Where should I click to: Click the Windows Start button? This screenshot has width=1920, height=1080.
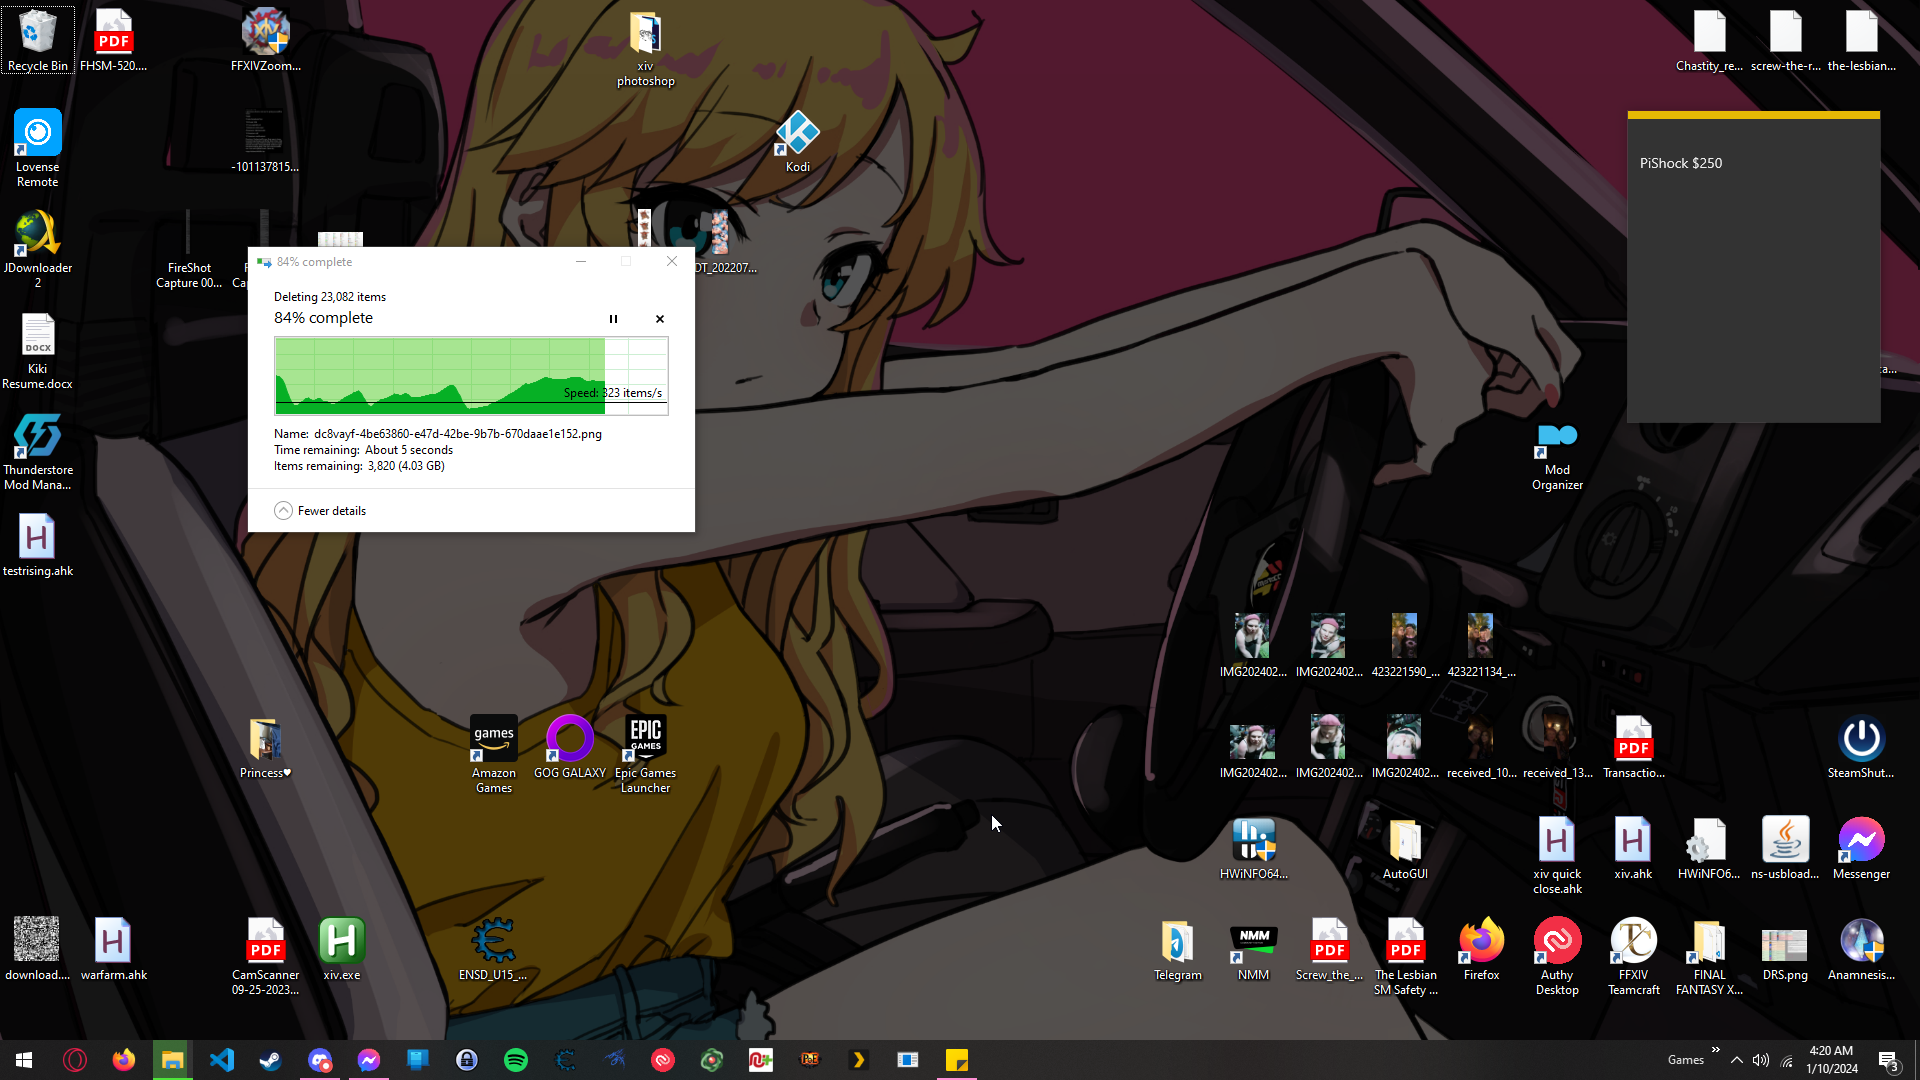click(24, 1060)
